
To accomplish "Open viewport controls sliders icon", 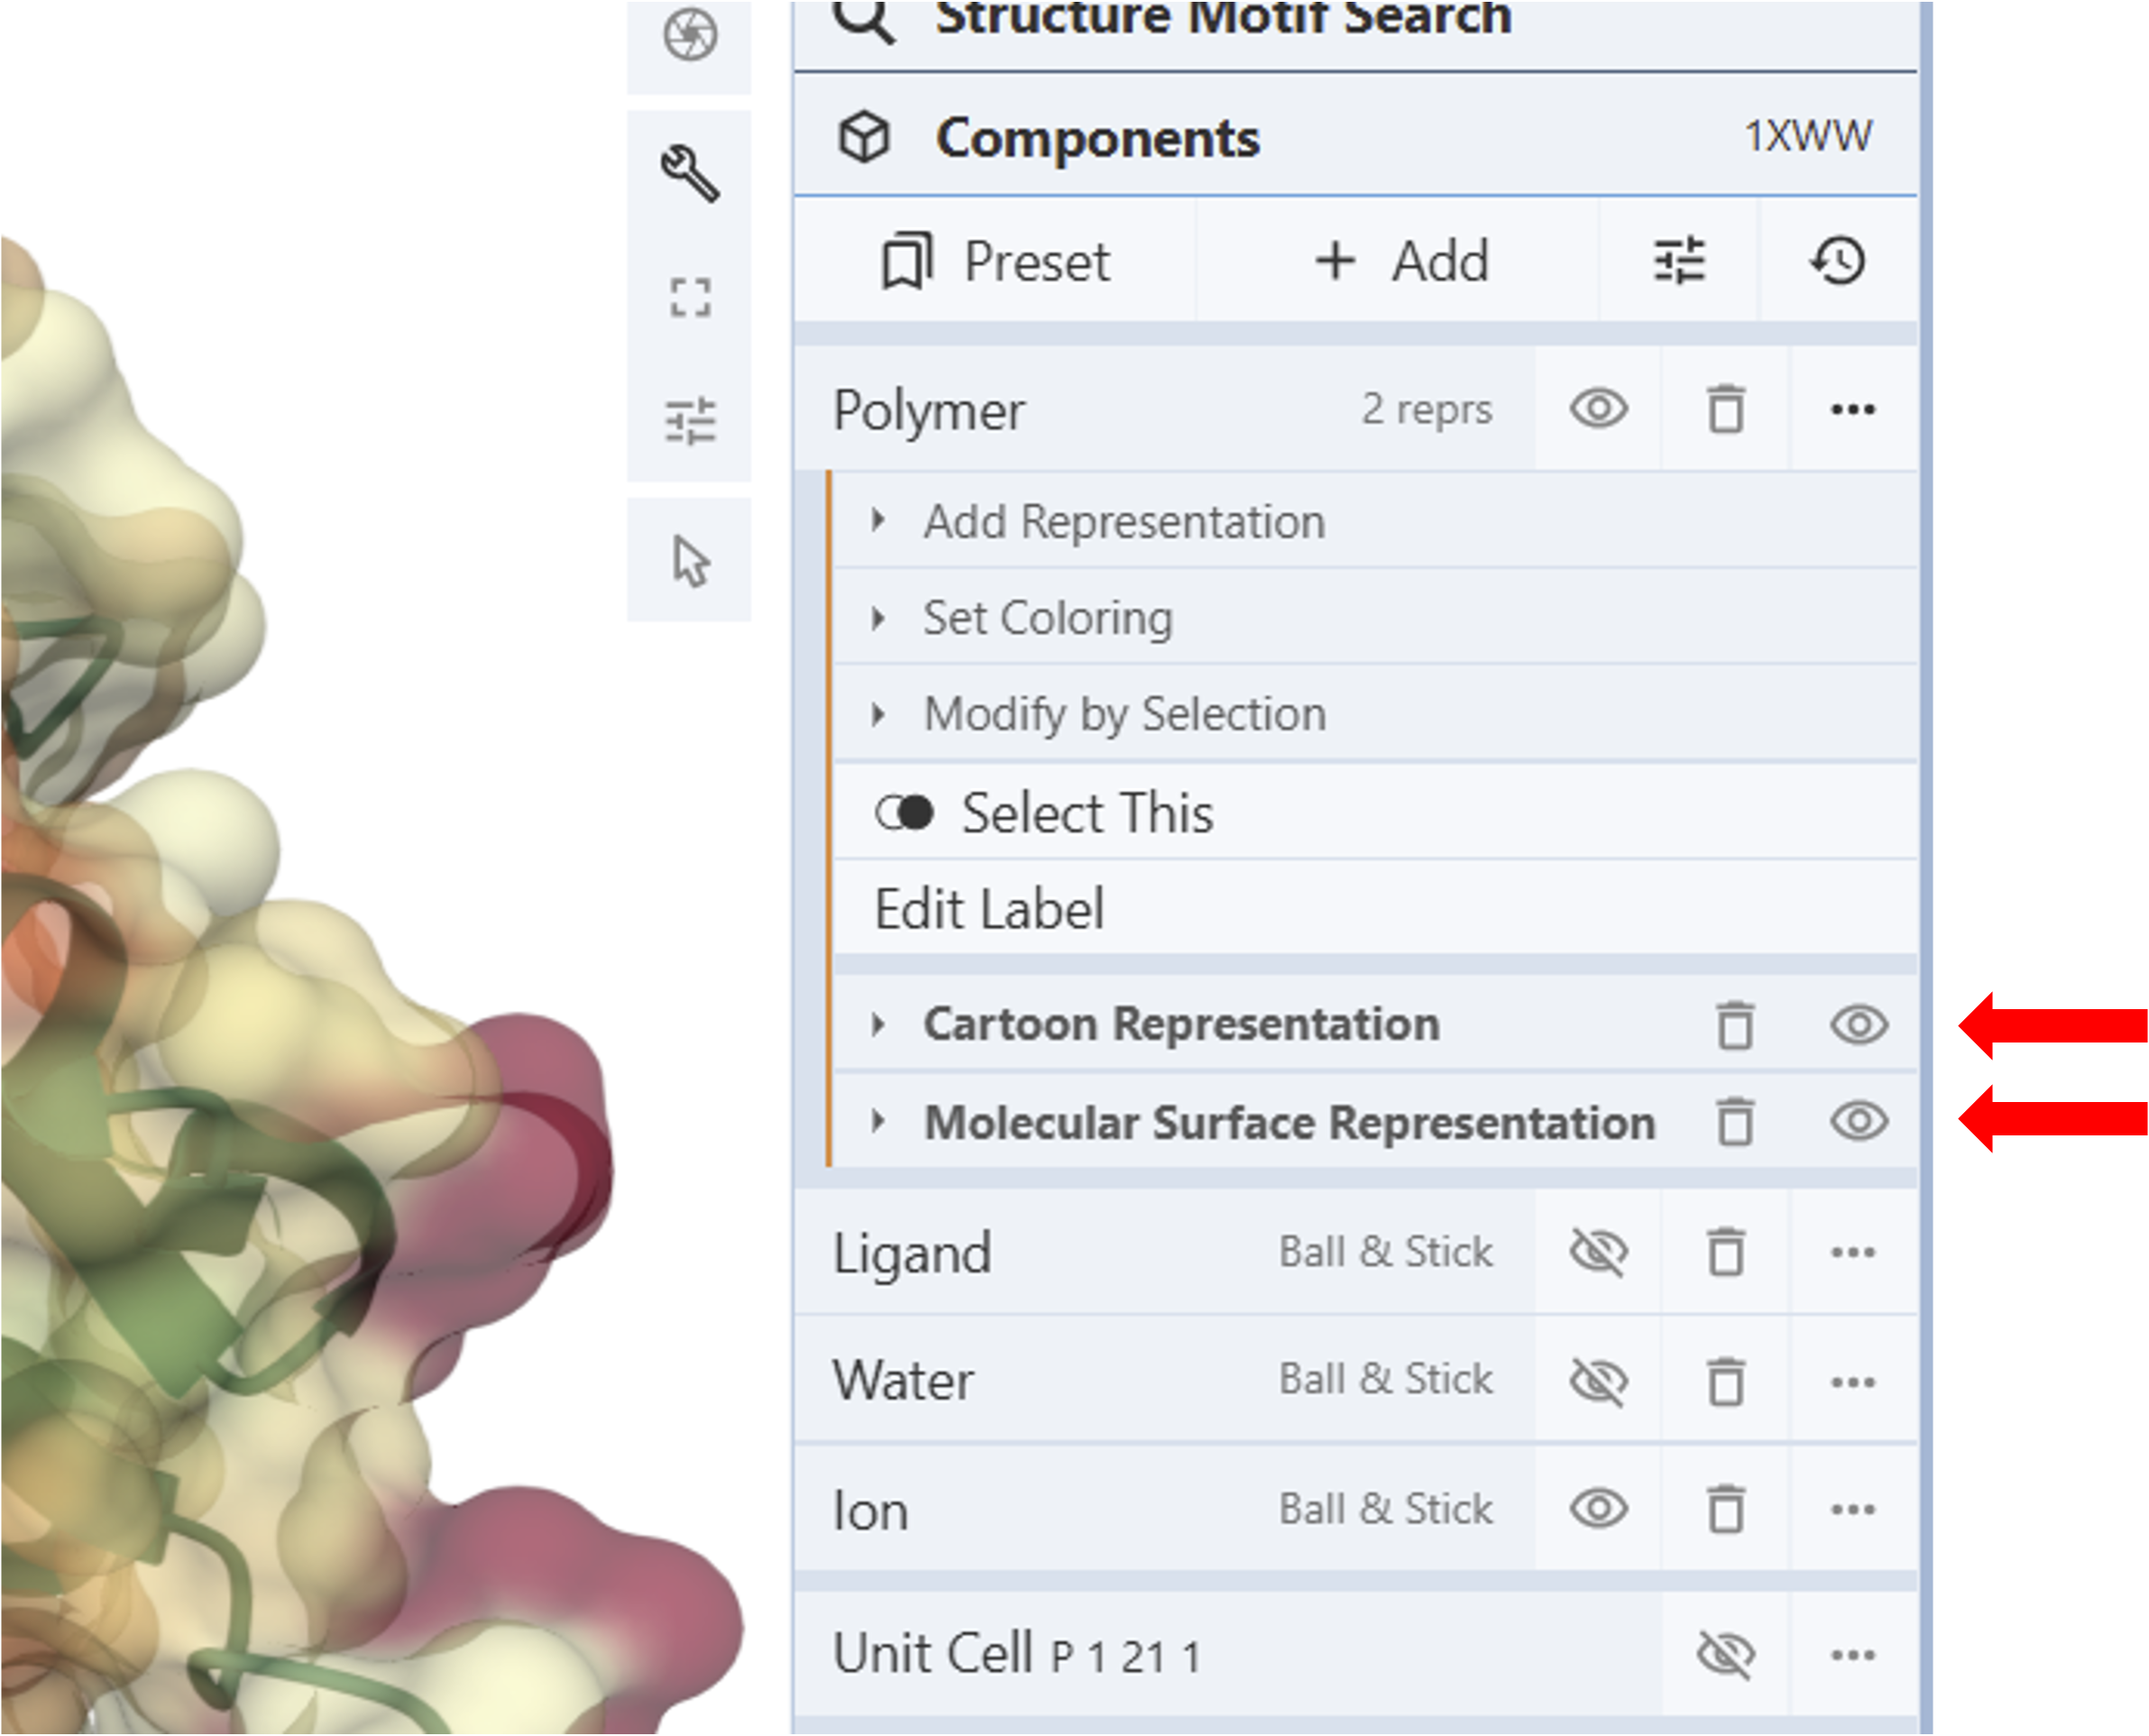I will point(690,421).
